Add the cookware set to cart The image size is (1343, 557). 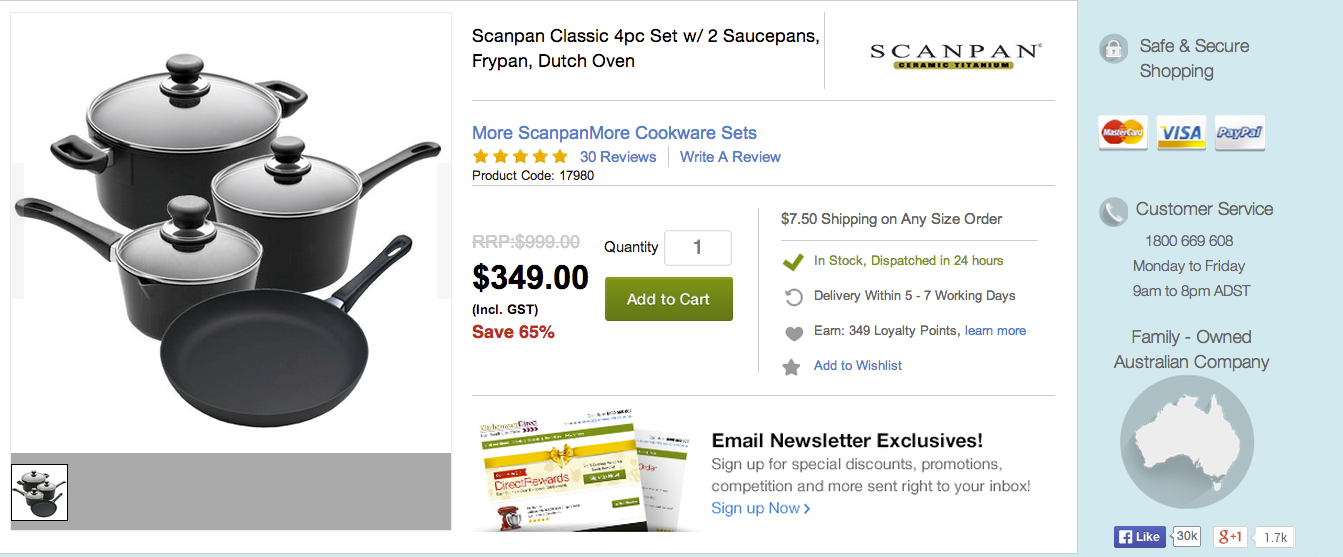pyautogui.click(x=668, y=299)
